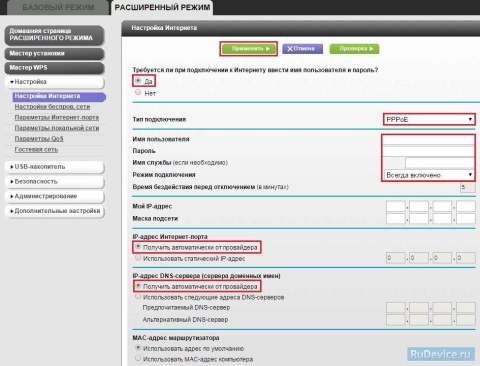This screenshot has height=366, width=480.
Task: Click the idle timeout minutes field
Action: point(468,187)
